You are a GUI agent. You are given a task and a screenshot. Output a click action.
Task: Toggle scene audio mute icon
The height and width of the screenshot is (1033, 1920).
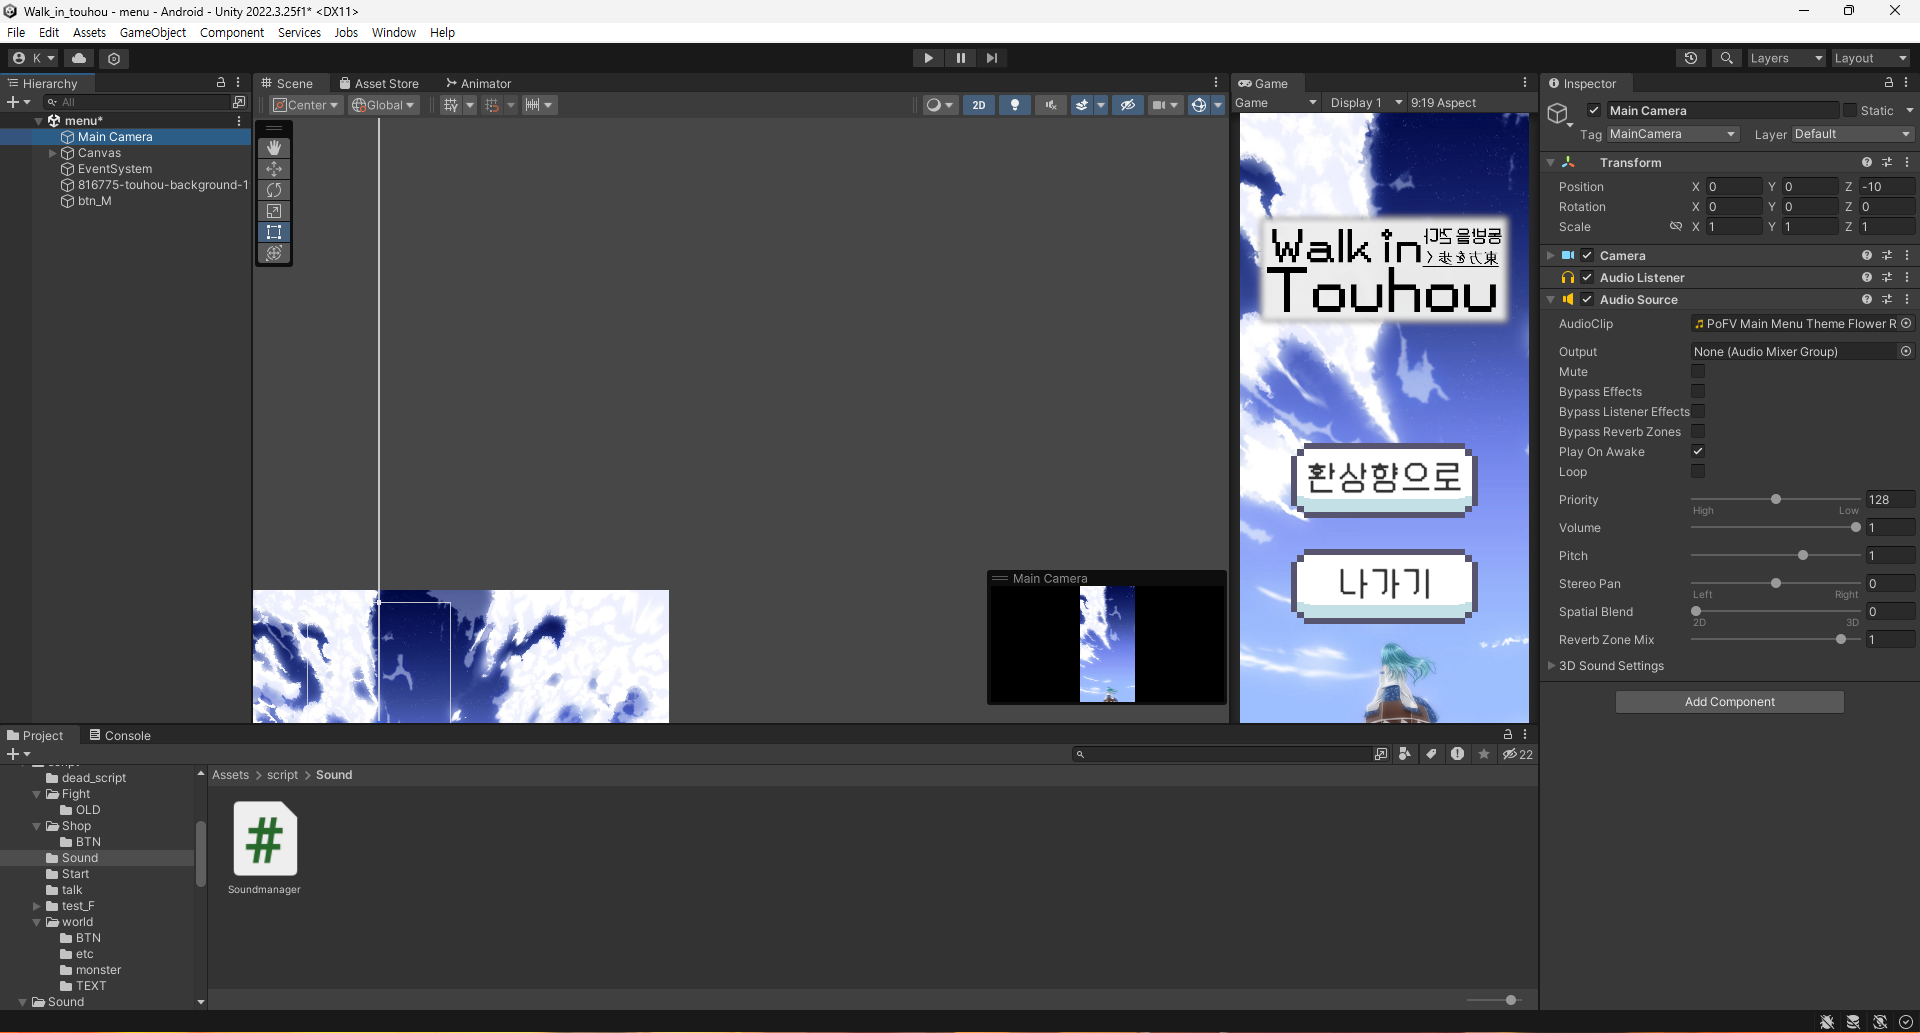1051,105
